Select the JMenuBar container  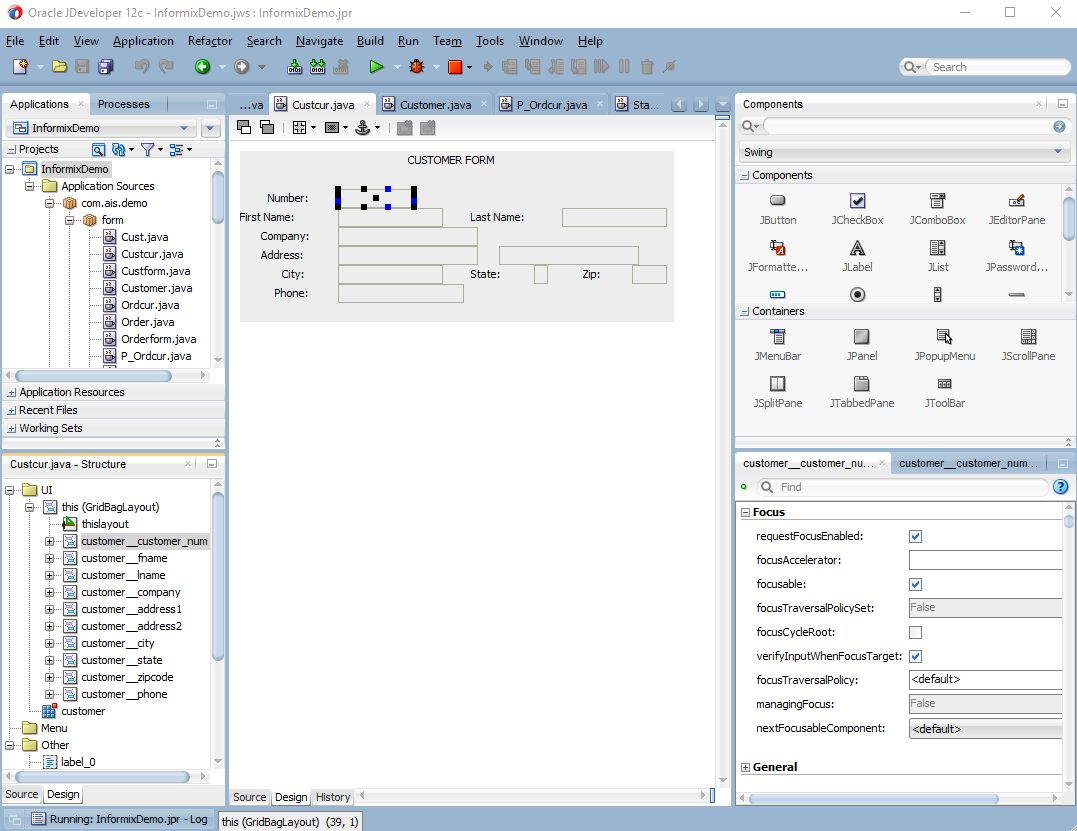(x=778, y=345)
